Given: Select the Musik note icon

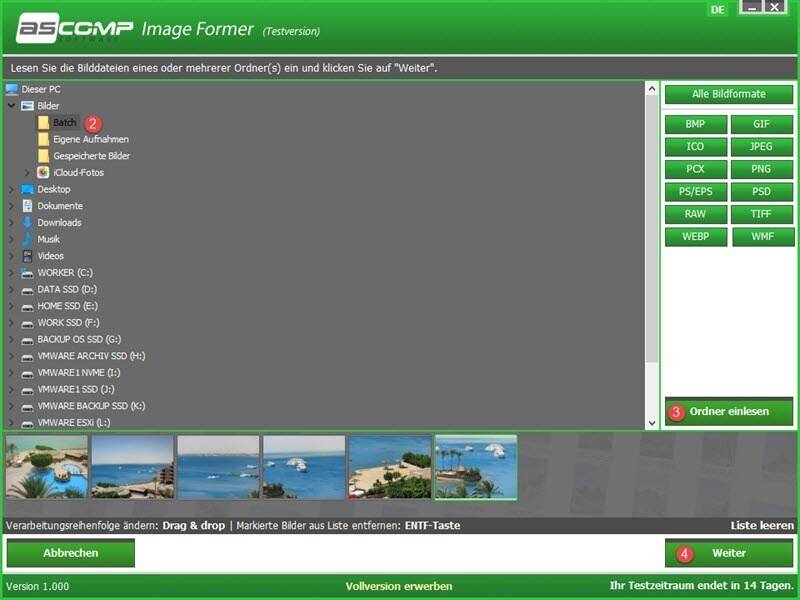Looking at the screenshot, I should click(27, 239).
